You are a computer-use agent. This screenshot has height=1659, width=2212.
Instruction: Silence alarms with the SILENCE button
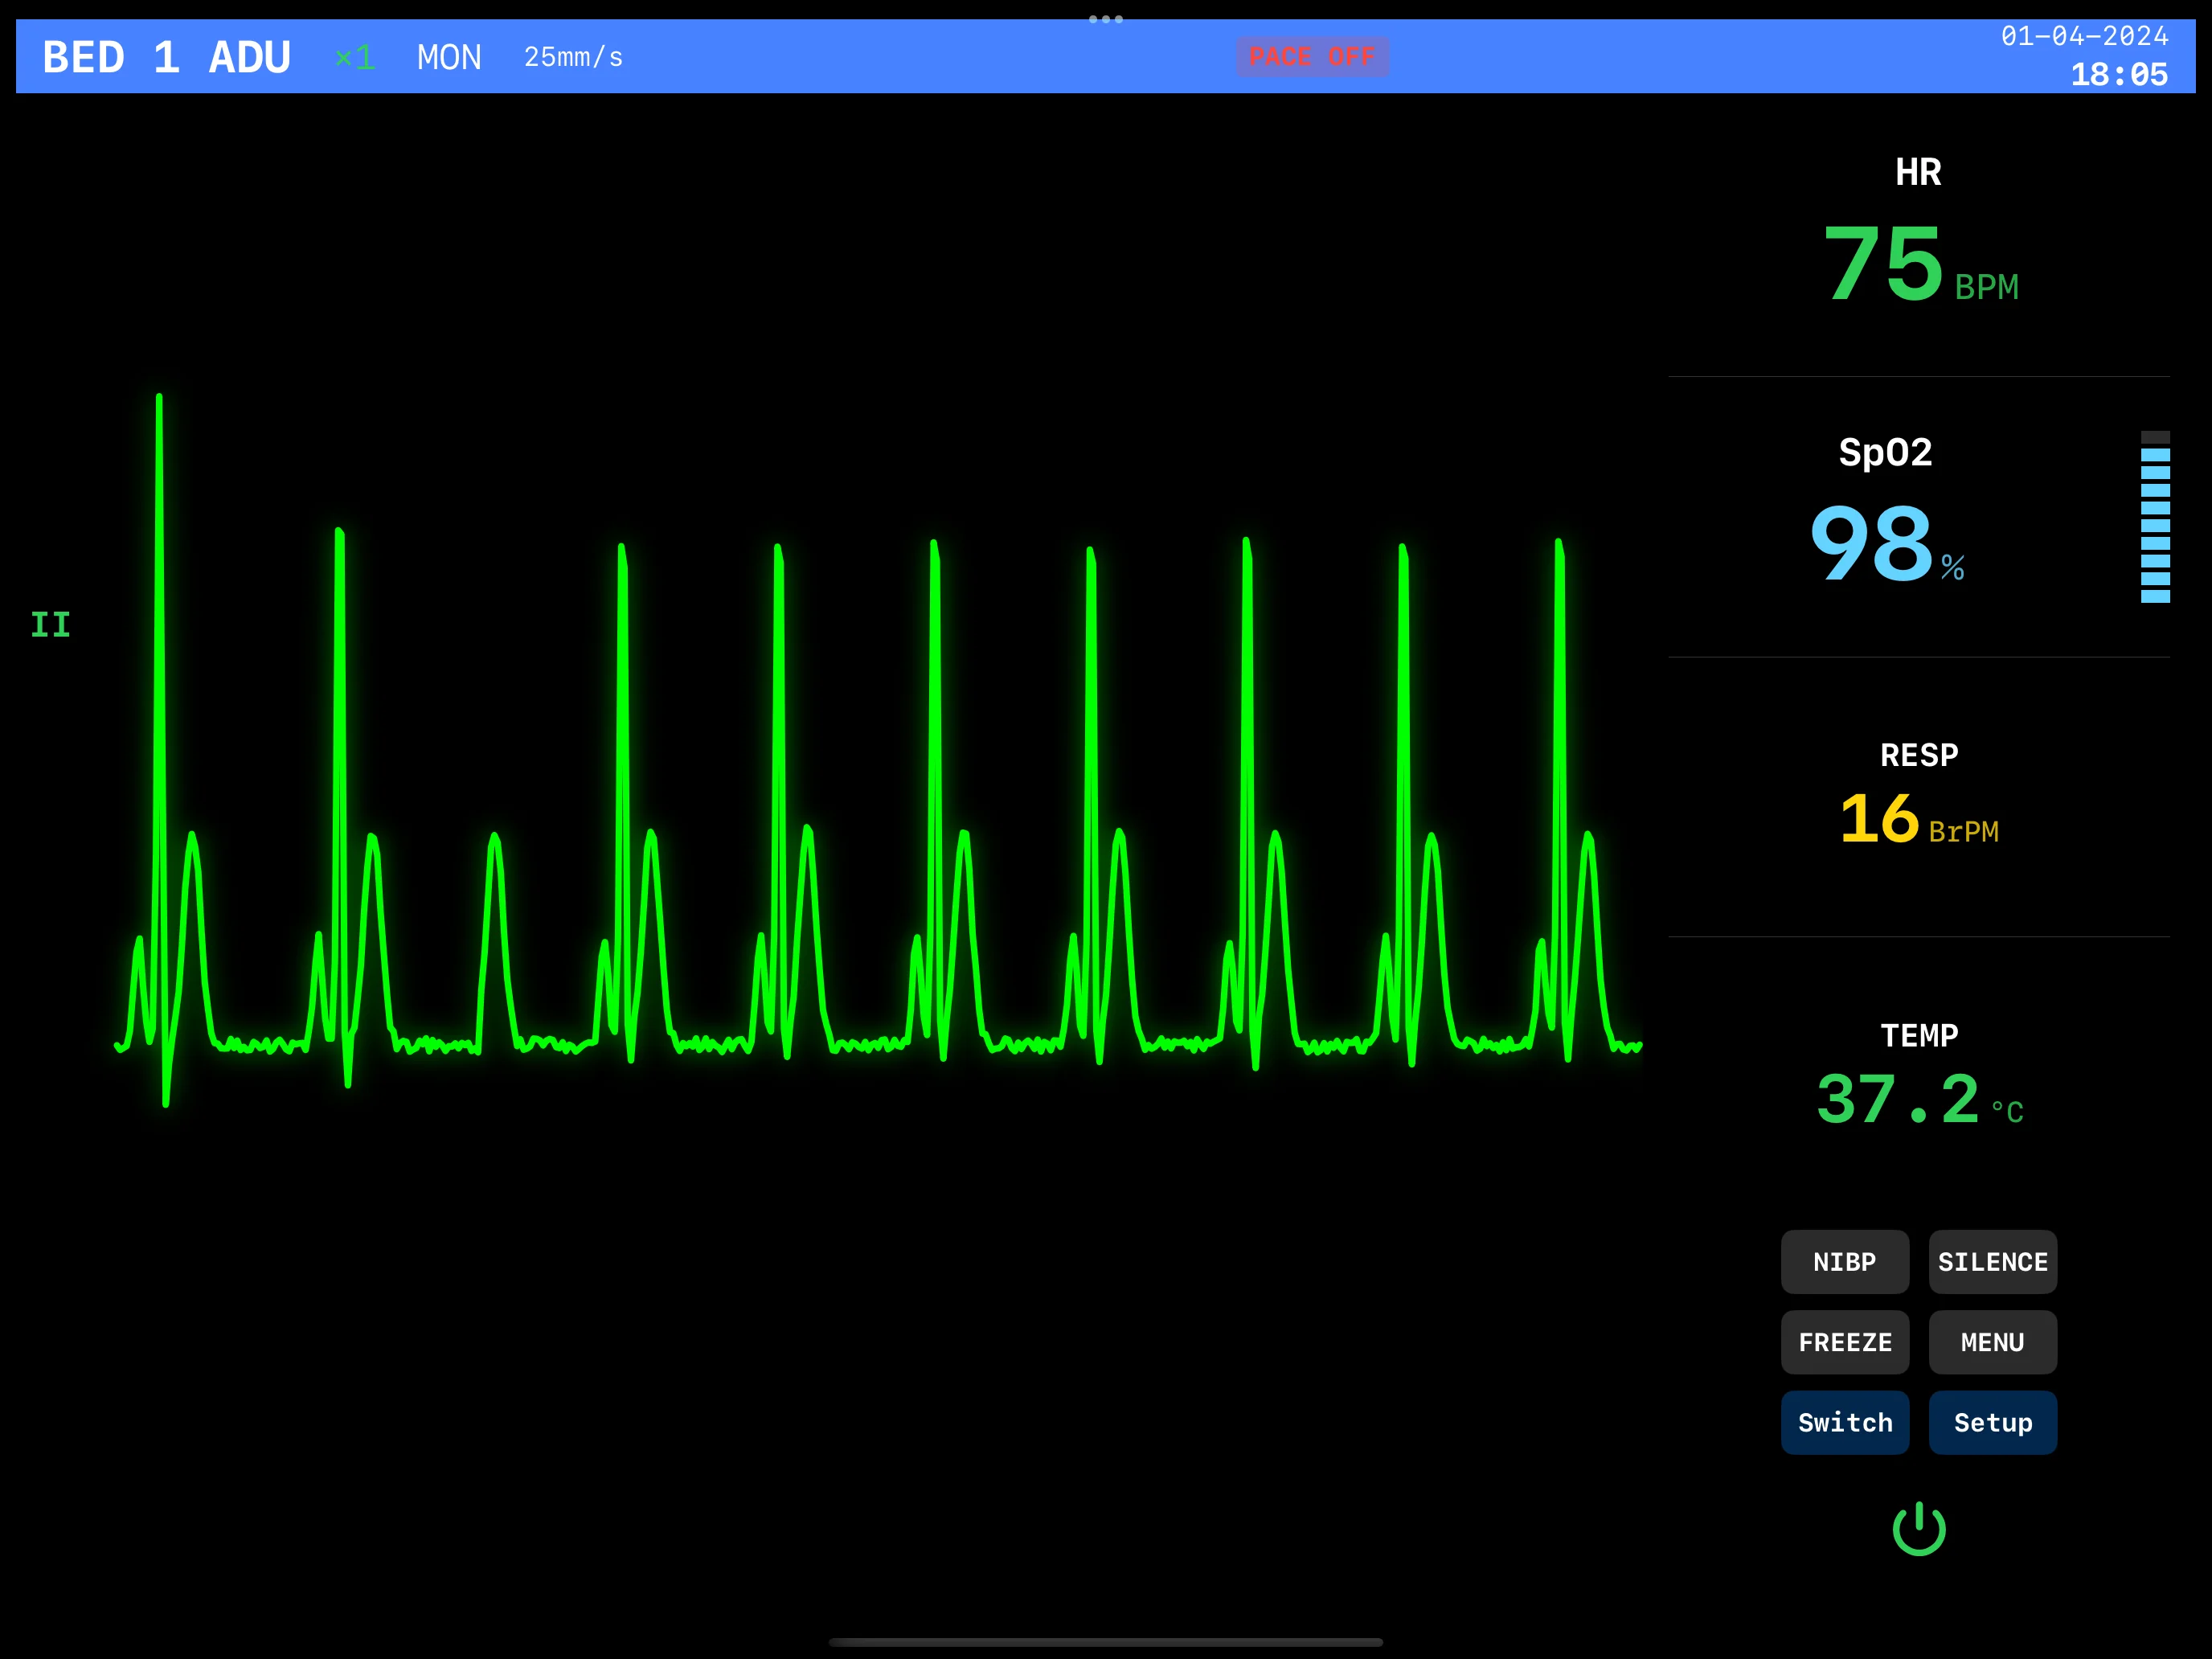click(x=1993, y=1262)
